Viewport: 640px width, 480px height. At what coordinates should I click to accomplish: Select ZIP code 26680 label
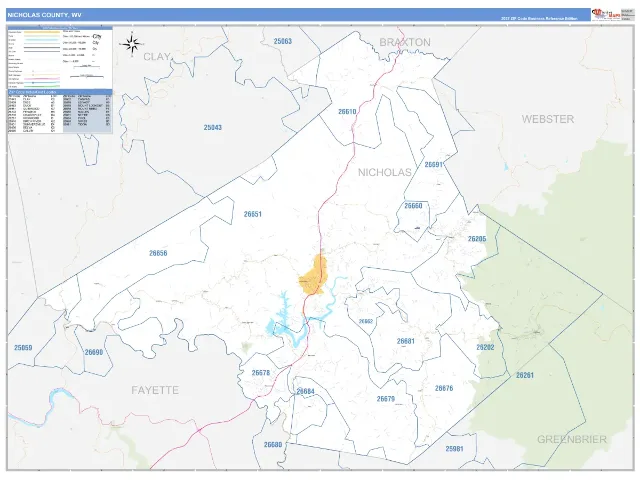tap(273, 445)
